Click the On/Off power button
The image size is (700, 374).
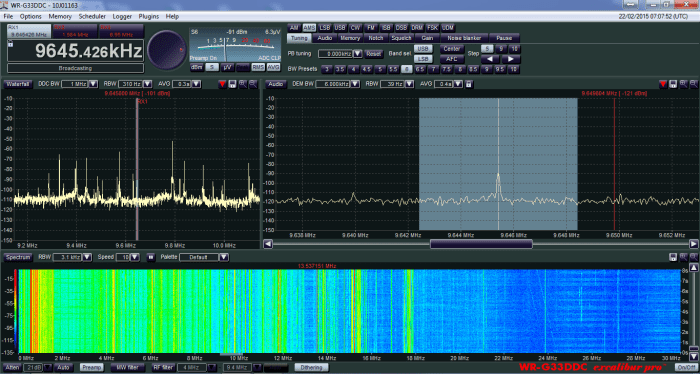point(686,367)
